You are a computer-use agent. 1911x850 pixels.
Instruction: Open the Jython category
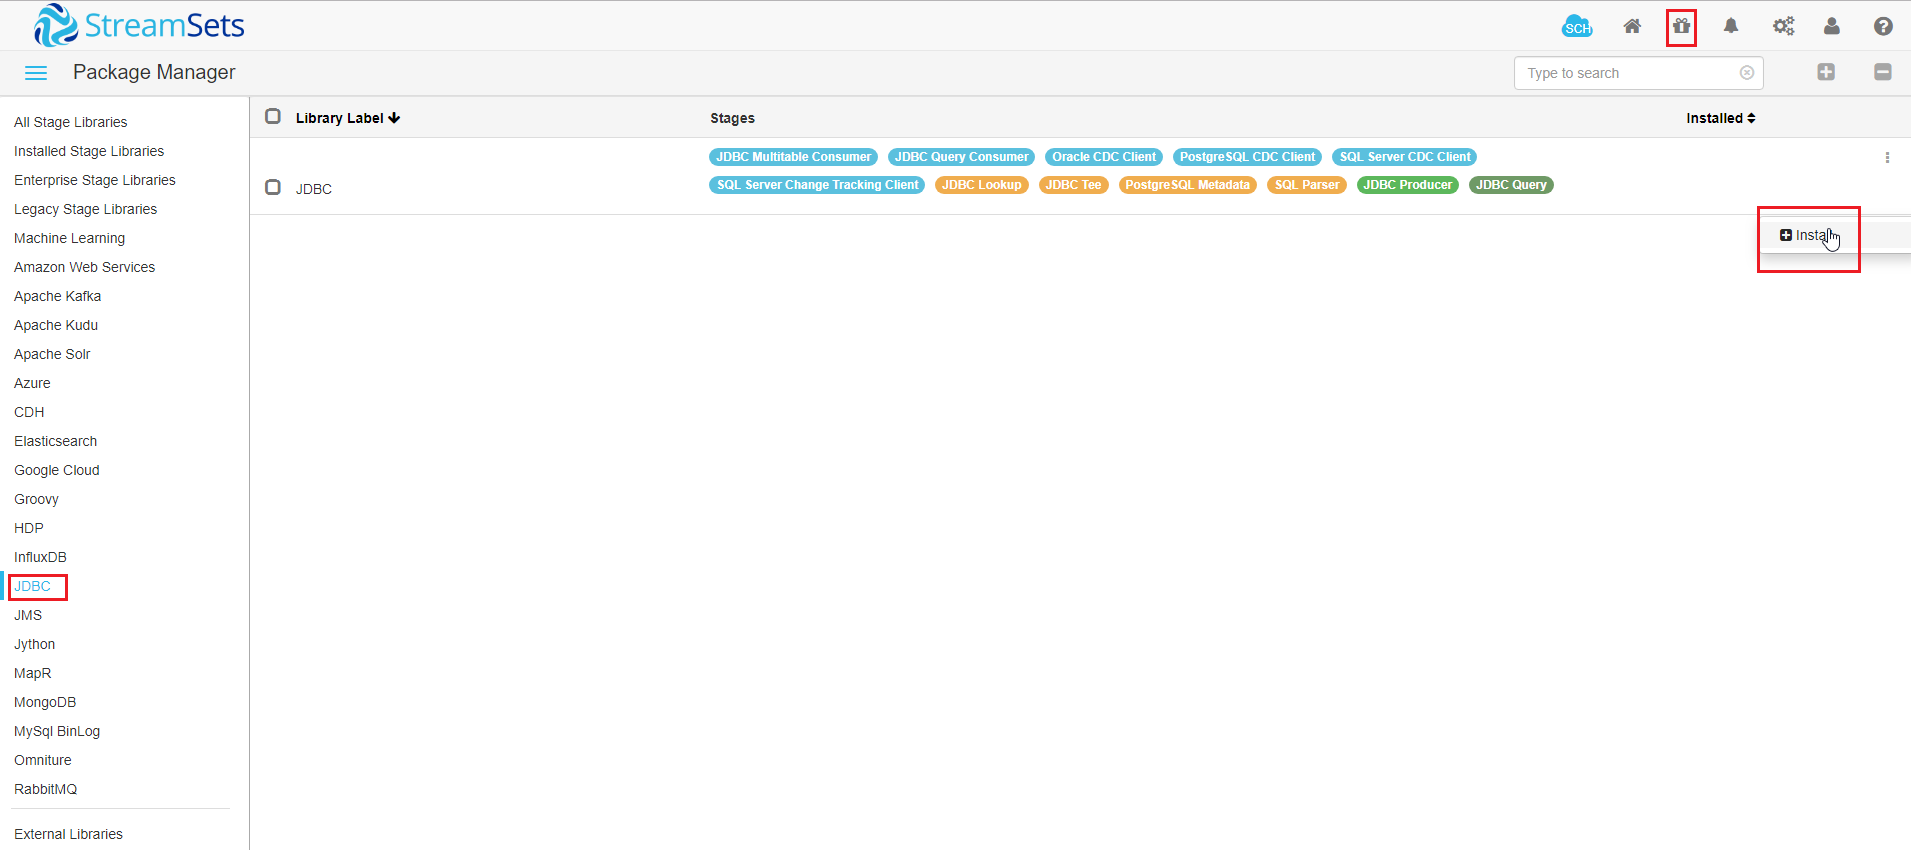(x=35, y=644)
